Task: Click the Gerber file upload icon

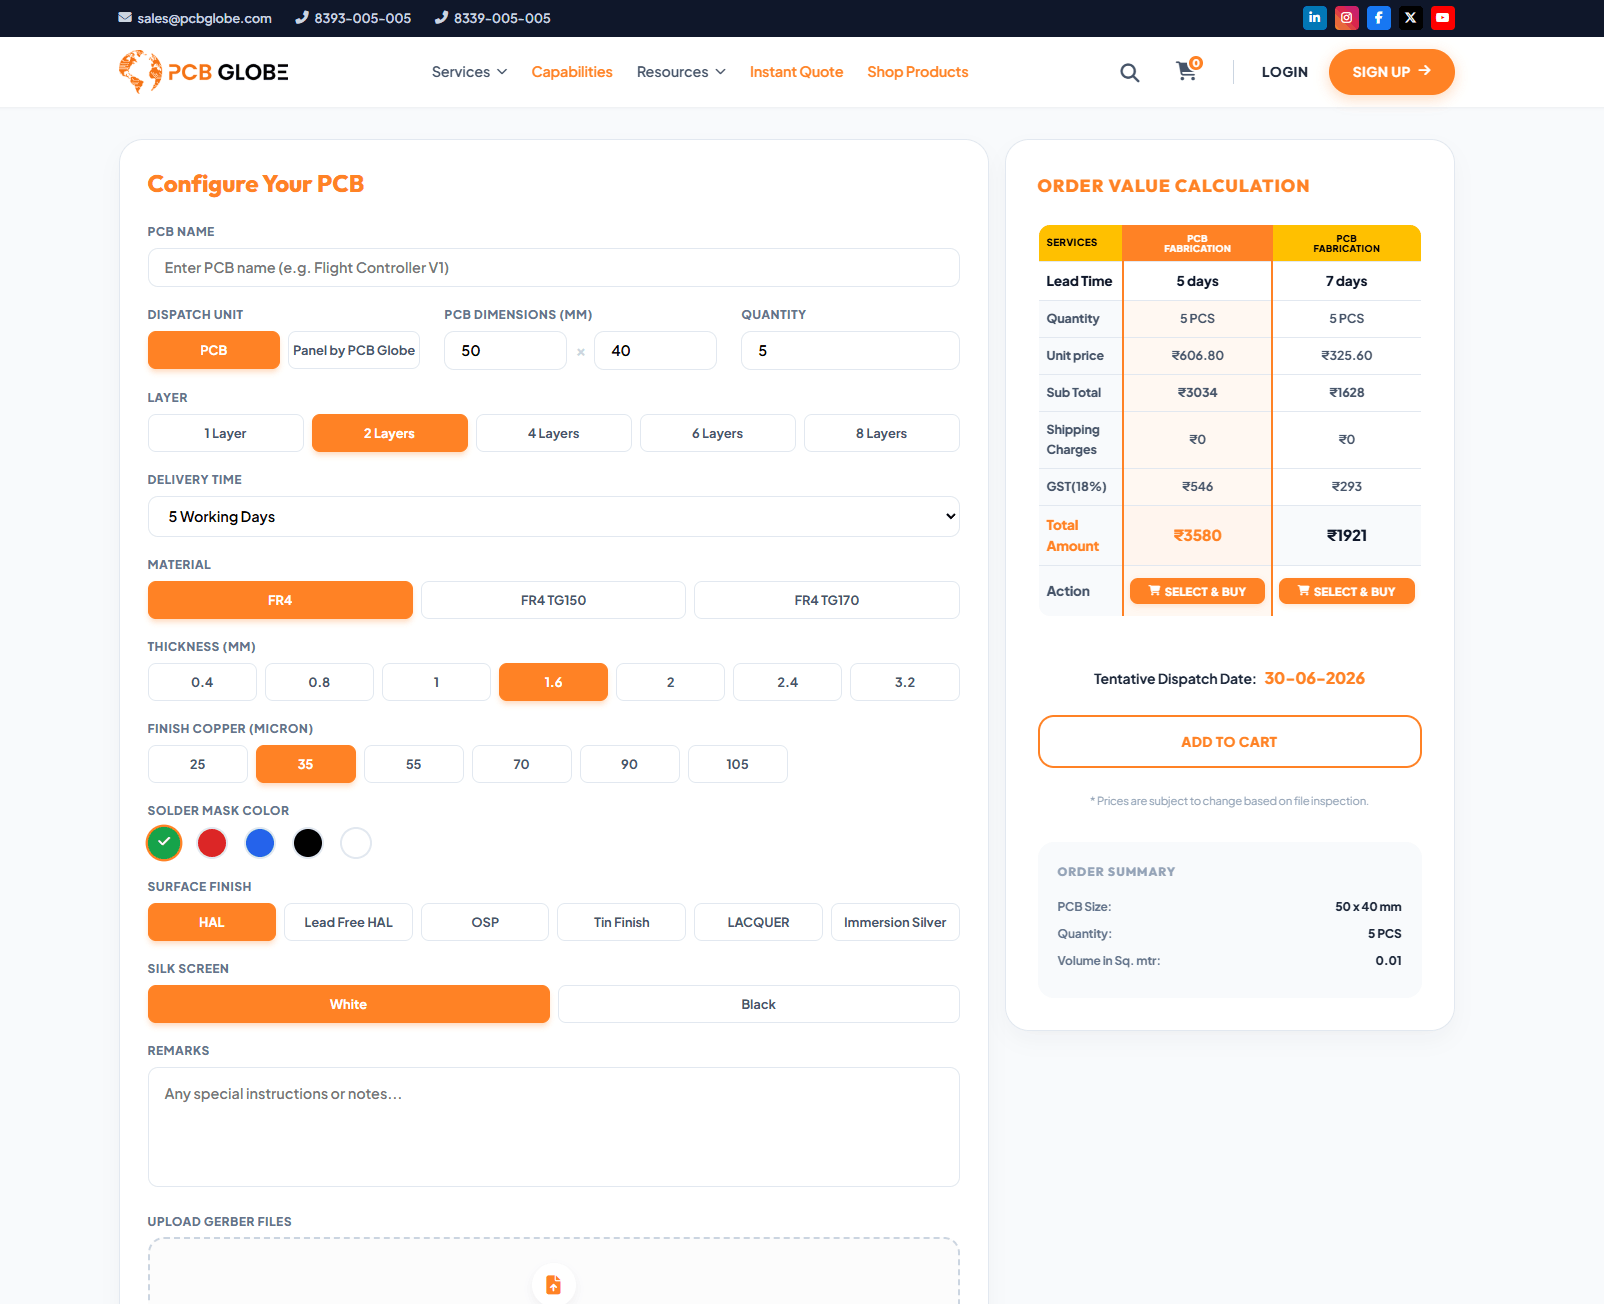Action: [x=553, y=1284]
